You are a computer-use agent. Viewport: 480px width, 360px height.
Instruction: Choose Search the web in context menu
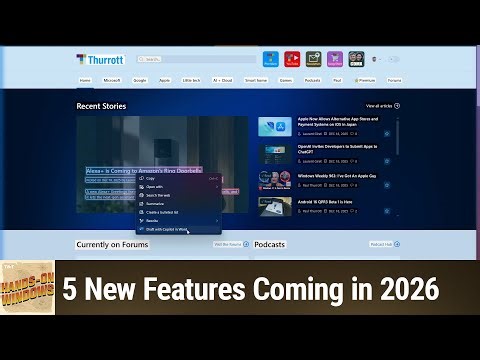coord(179,195)
